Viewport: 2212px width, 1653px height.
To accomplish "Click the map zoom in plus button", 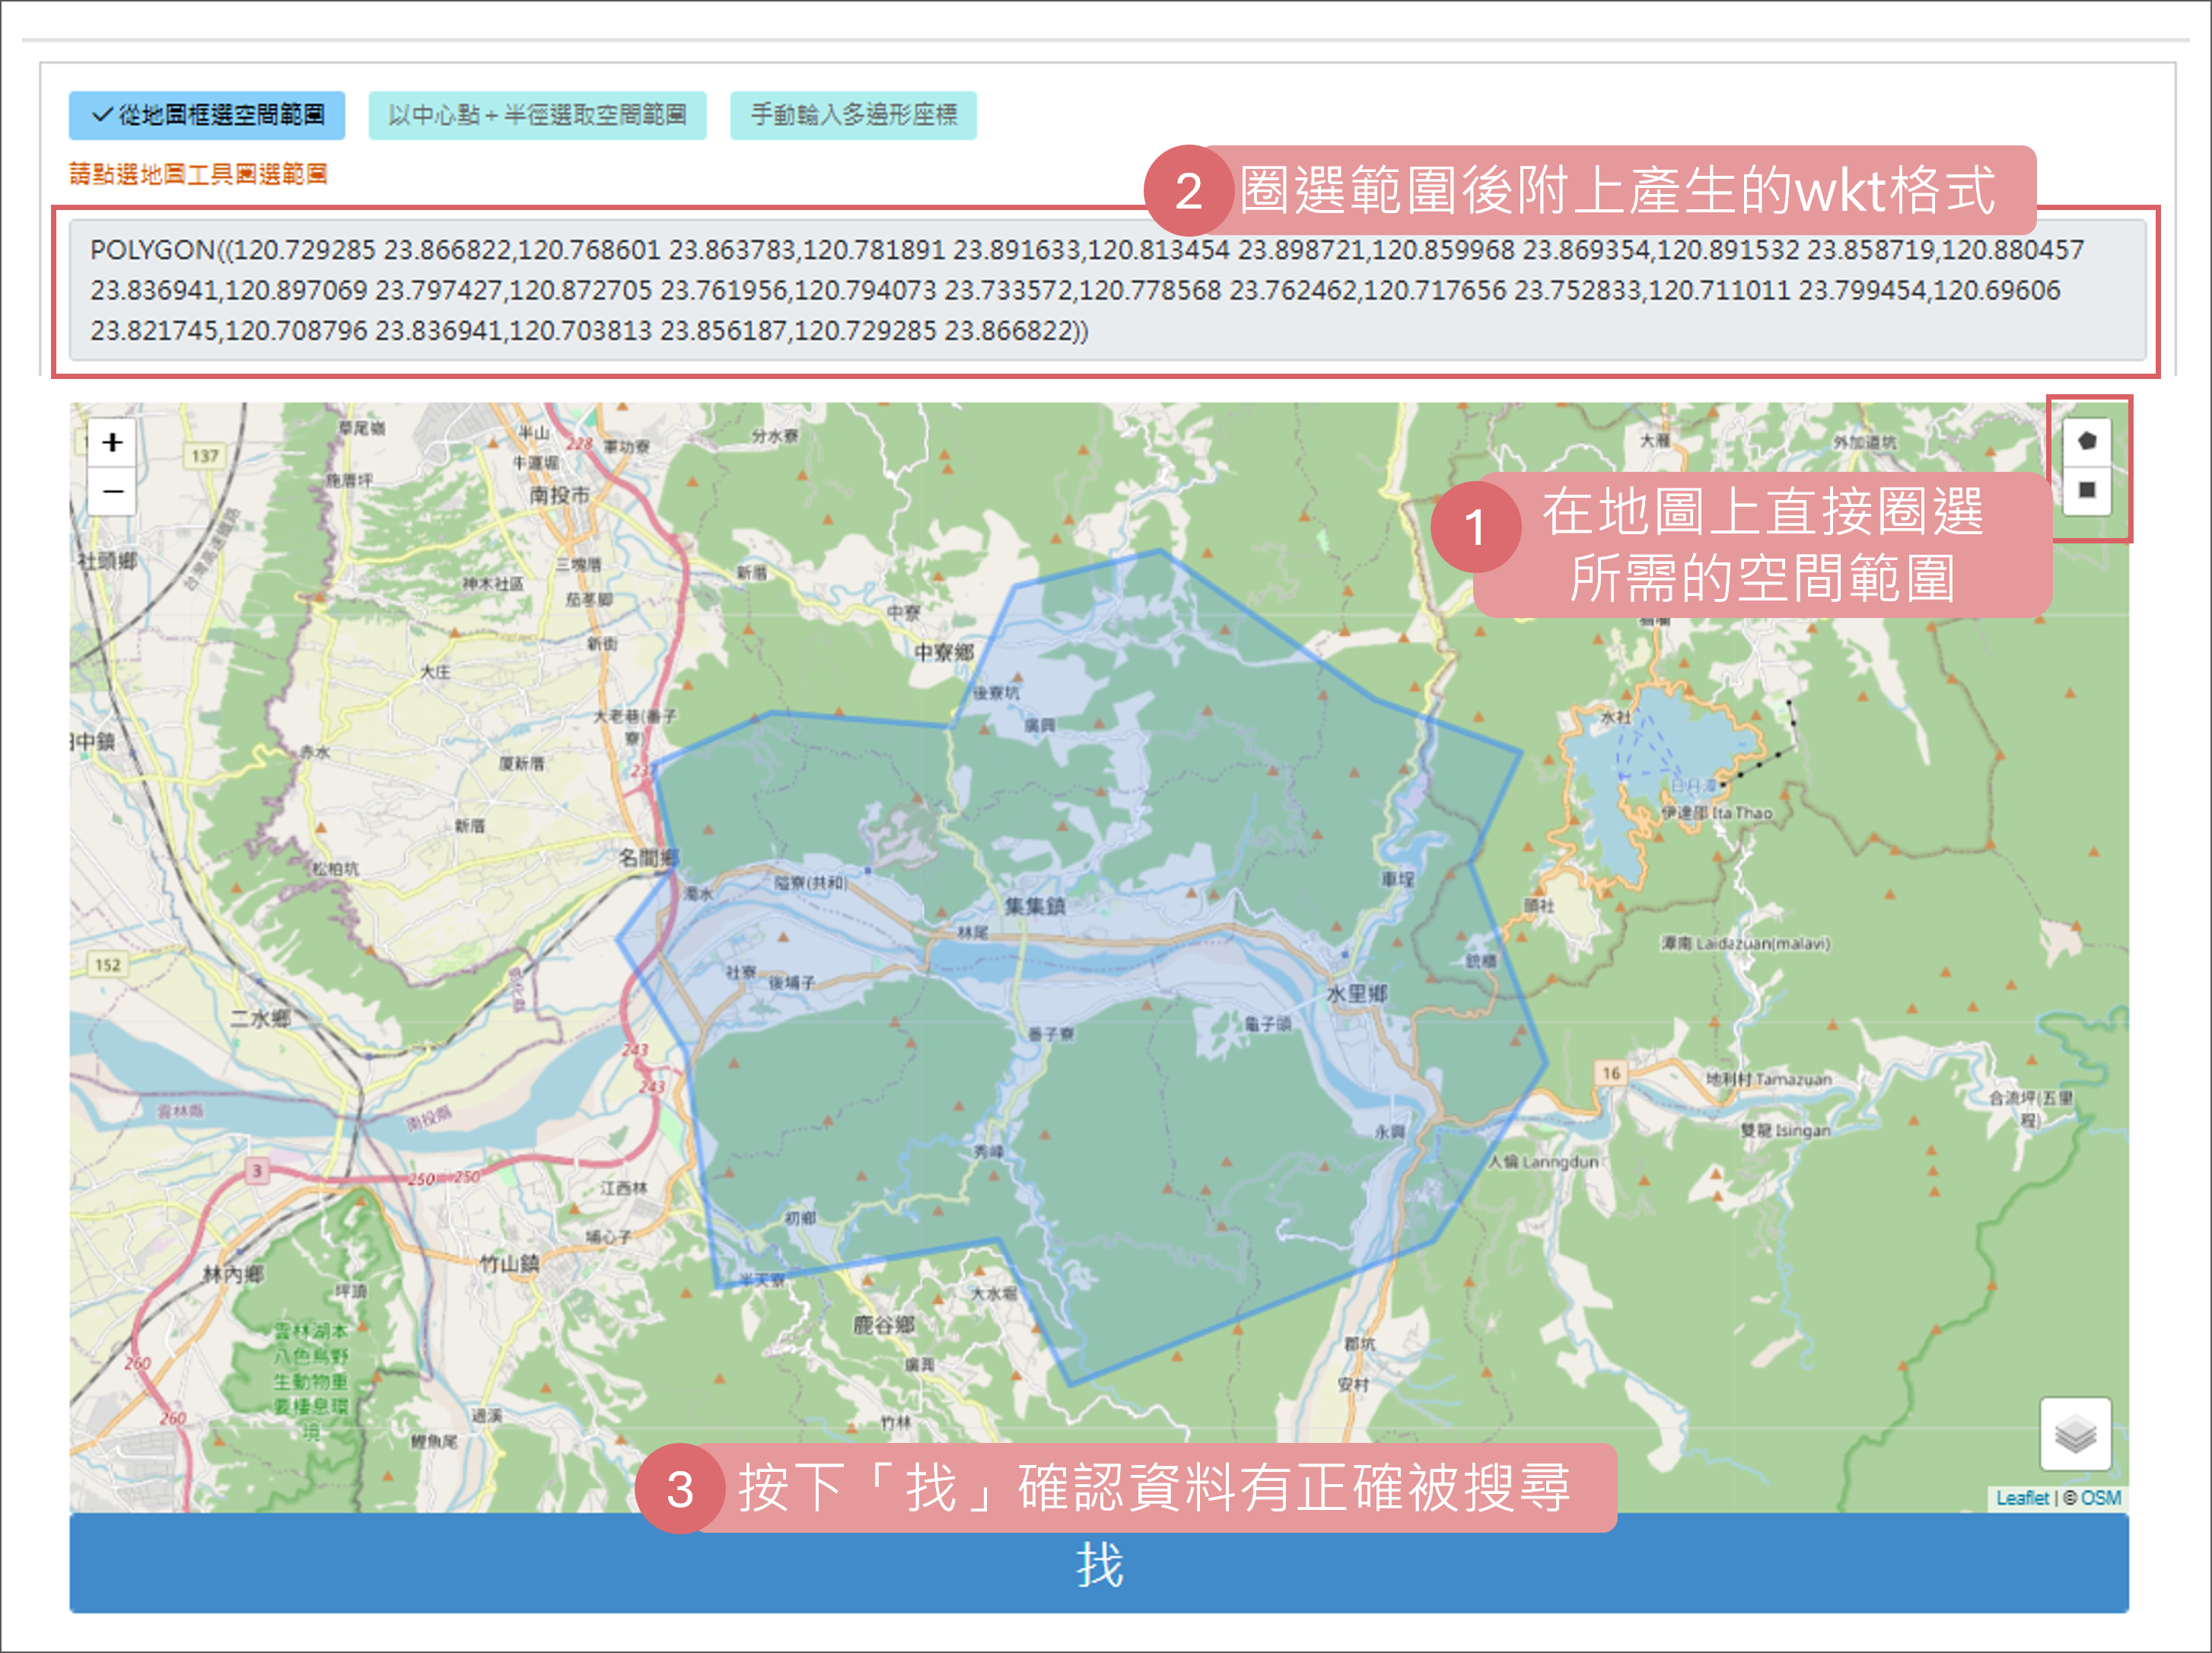I will coord(112,442).
